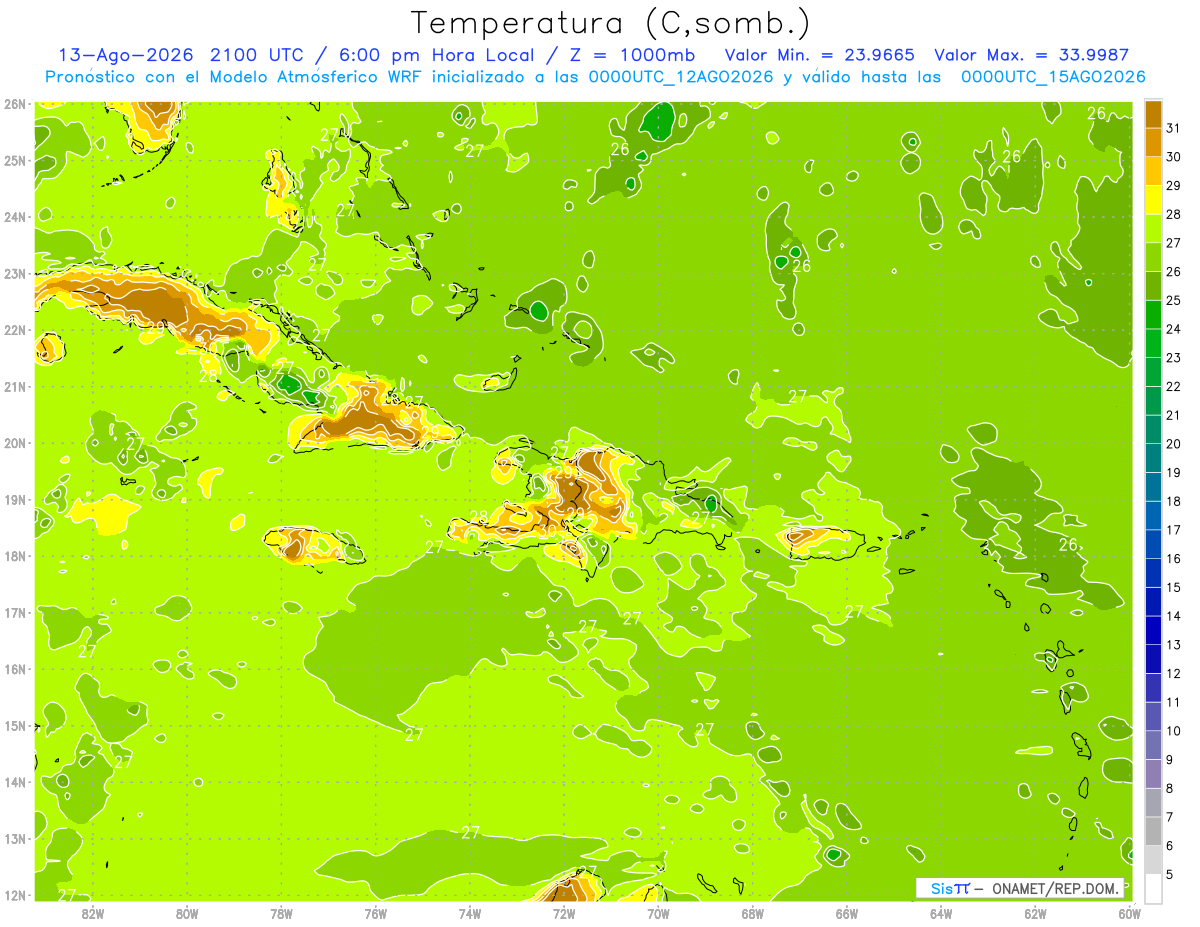Viewport: 1200px width, 927px height.
Task: Click the legend value '28'
Action: (1173, 214)
